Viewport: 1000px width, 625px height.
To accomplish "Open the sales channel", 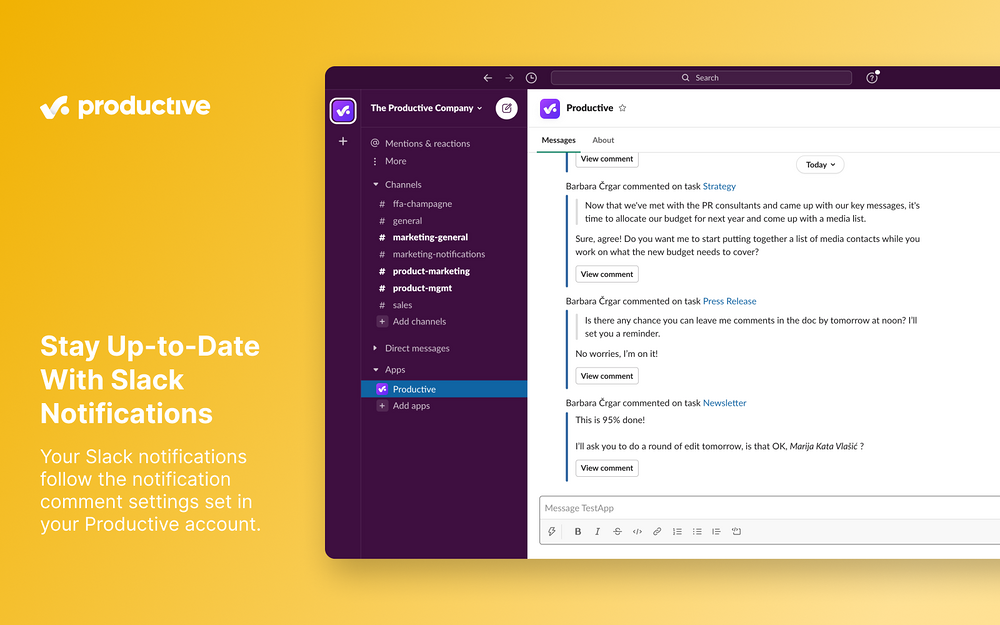I will tap(402, 305).
